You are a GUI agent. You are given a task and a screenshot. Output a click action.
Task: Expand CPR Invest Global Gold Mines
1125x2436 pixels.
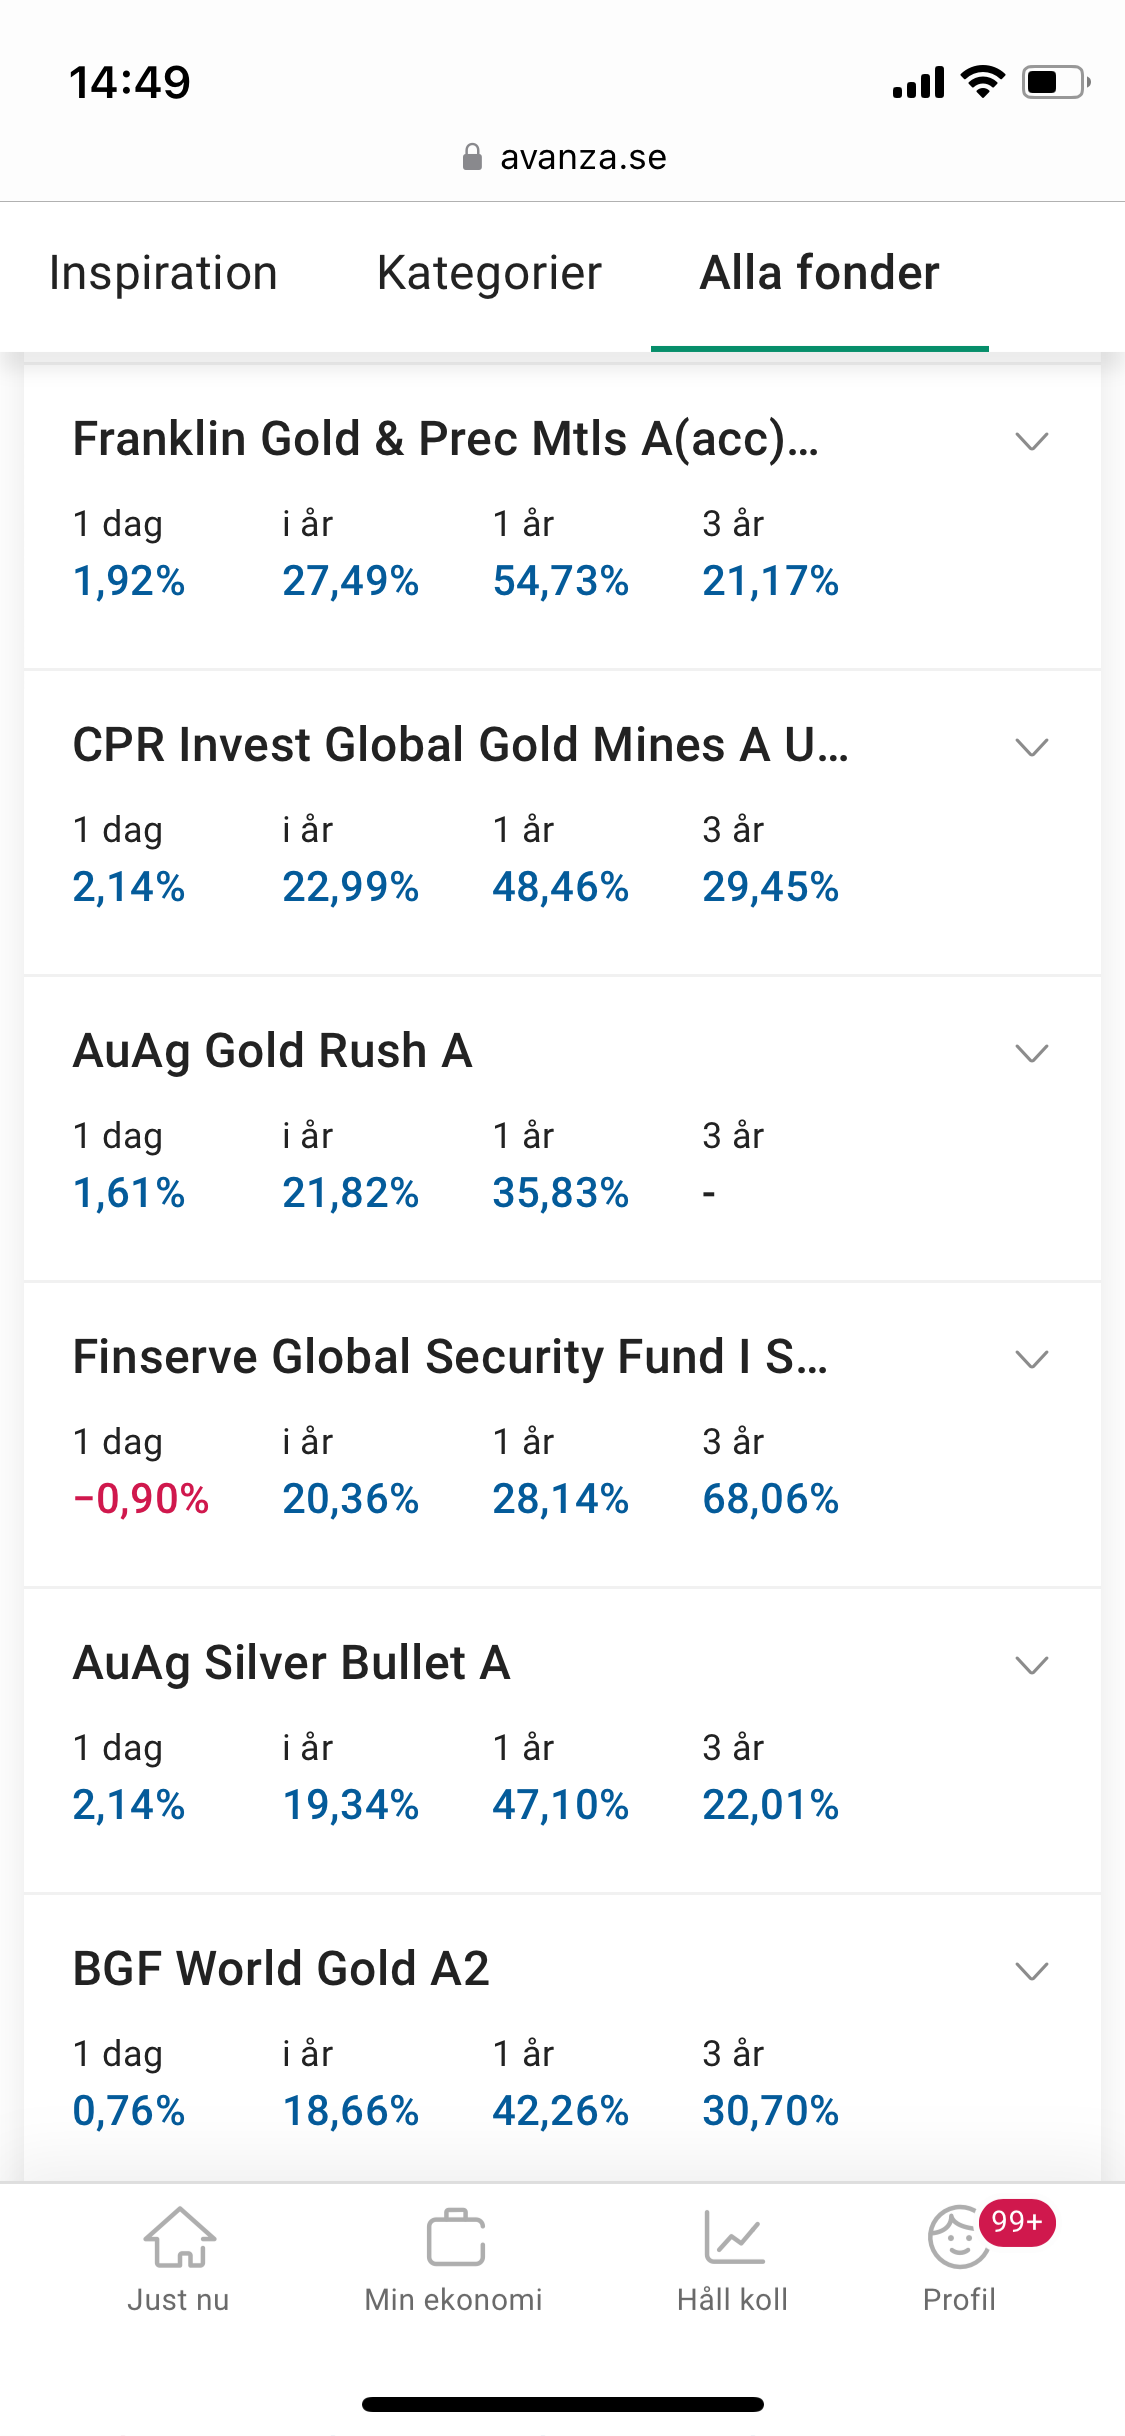(x=1031, y=747)
